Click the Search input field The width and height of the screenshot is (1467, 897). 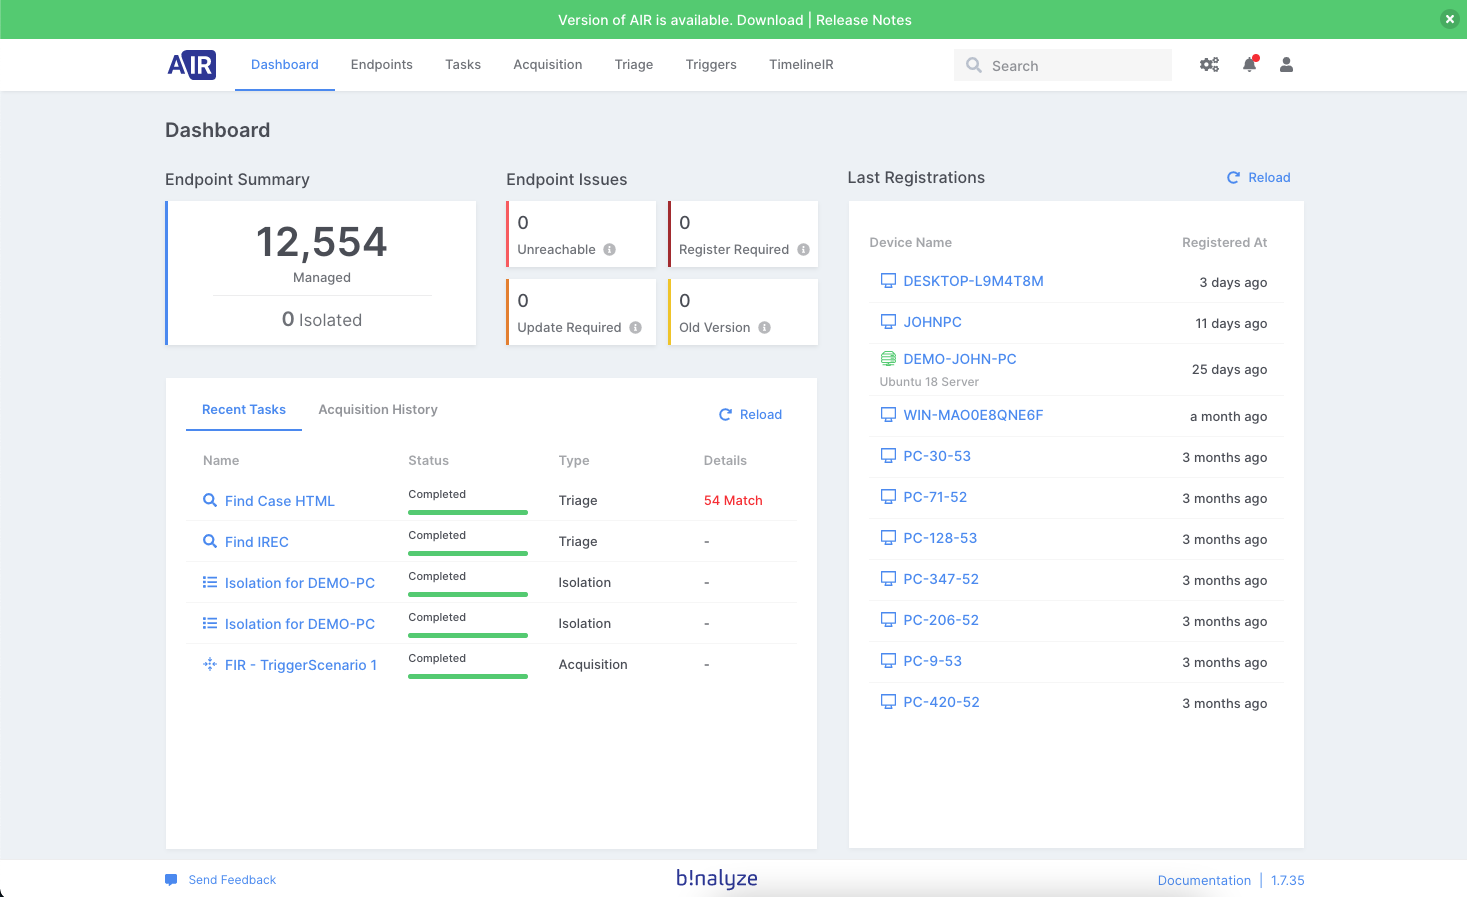(1062, 64)
